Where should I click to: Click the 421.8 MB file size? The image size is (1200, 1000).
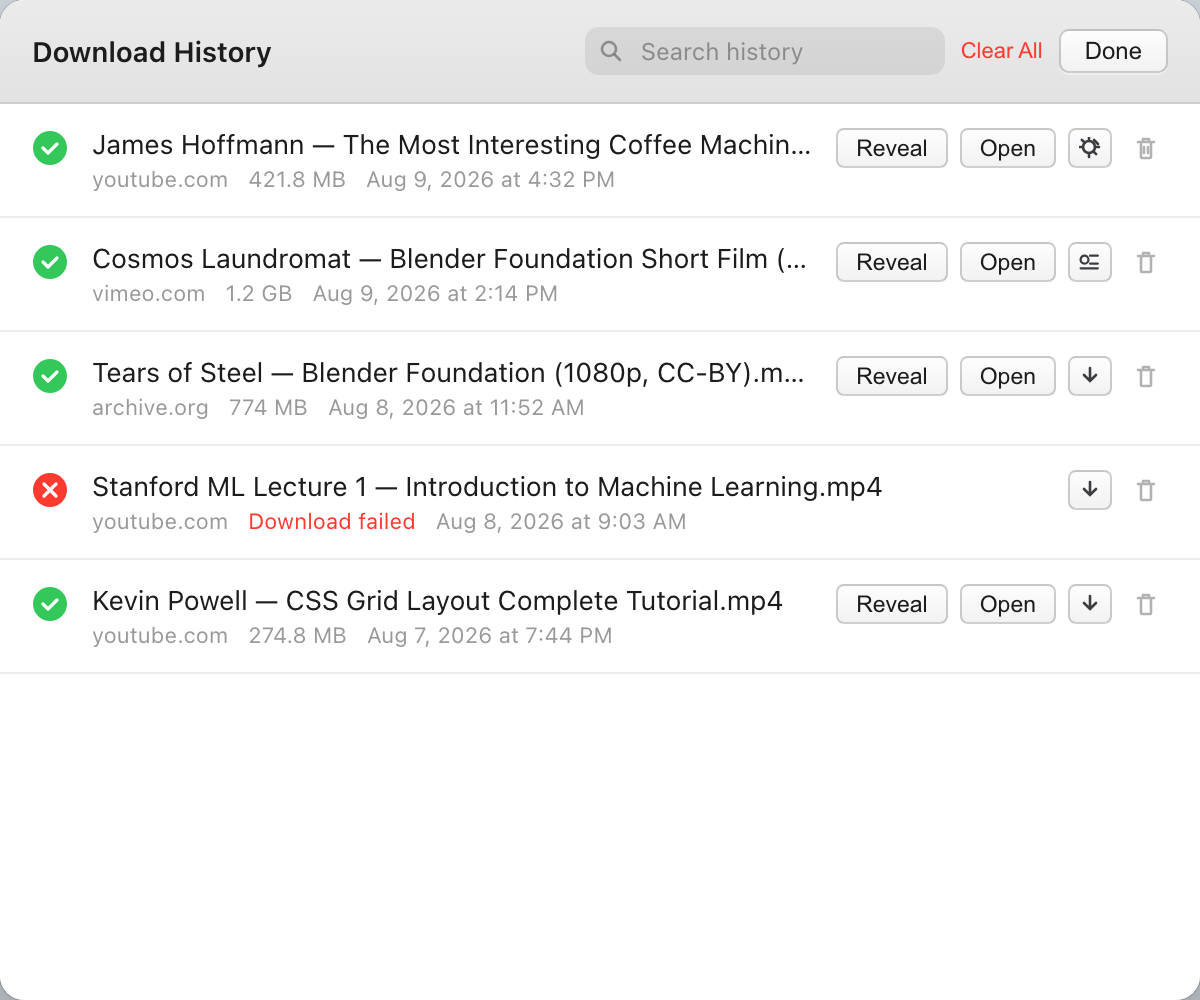[297, 179]
